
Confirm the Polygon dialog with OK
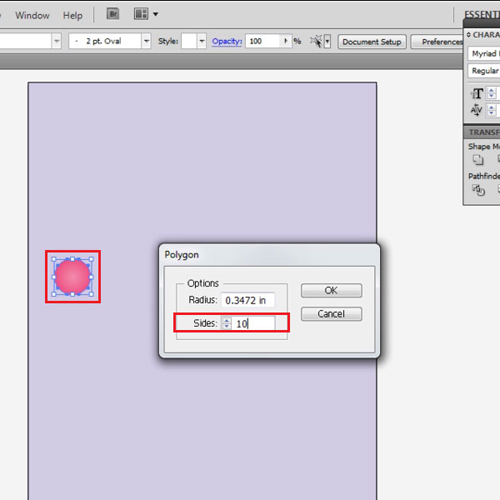pos(331,290)
